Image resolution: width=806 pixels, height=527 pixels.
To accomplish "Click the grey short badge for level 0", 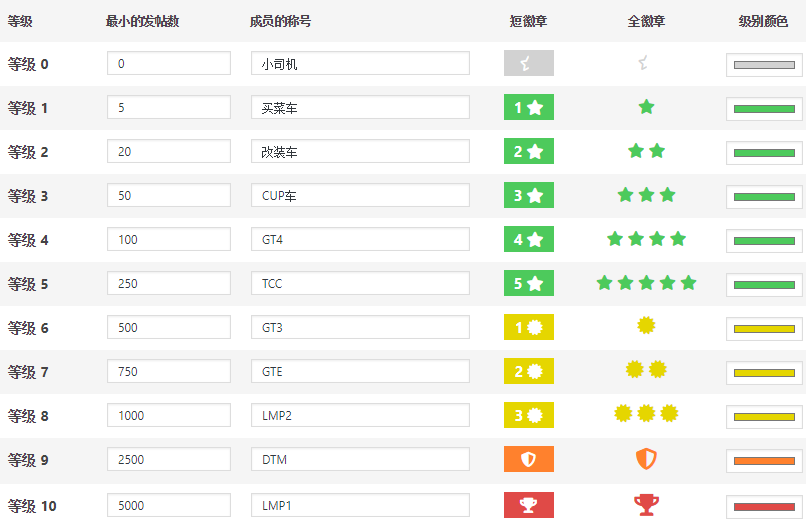I will point(528,63).
